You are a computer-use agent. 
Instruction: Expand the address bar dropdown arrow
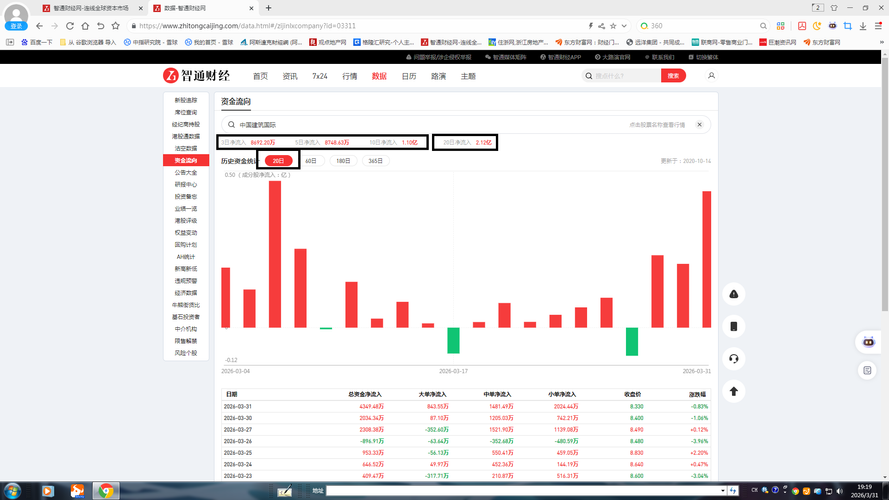click(x=624, y=26)
